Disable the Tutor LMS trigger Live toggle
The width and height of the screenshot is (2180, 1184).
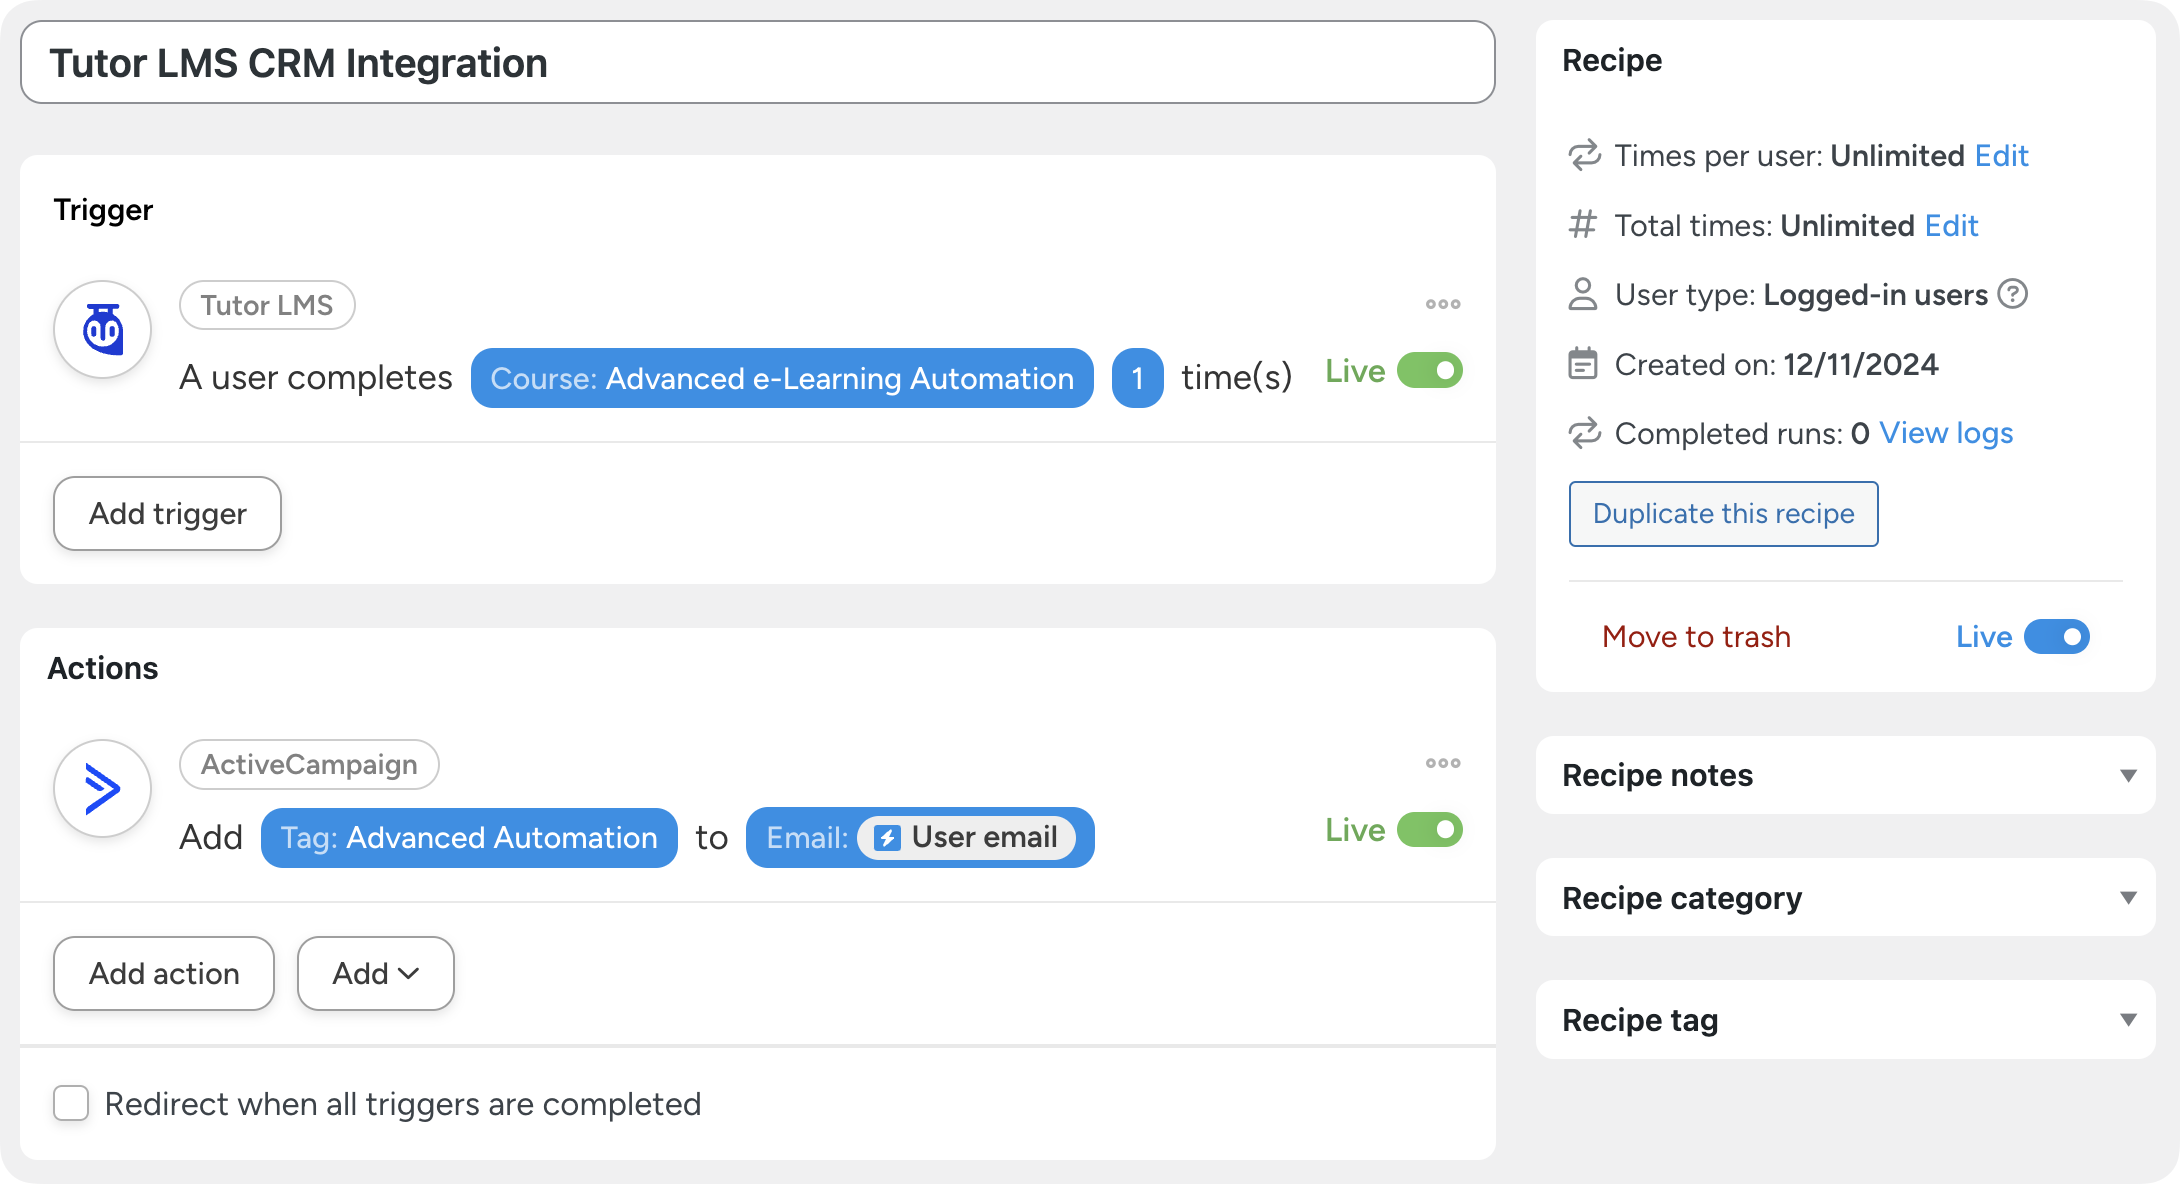[x=1430, y=371]
